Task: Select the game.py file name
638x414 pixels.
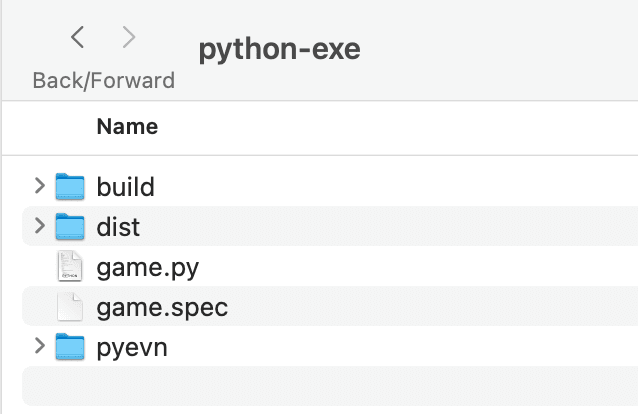Action: click(x=148, y=268)
